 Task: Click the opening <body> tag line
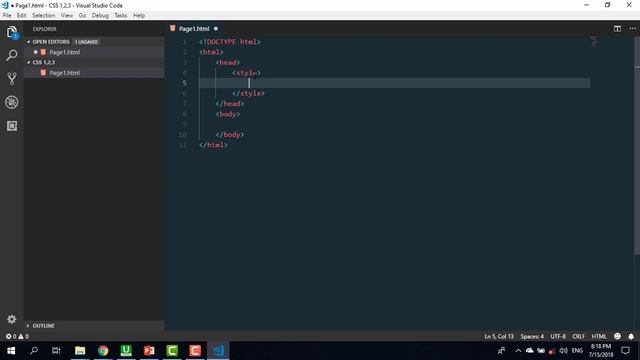point(228,114)
